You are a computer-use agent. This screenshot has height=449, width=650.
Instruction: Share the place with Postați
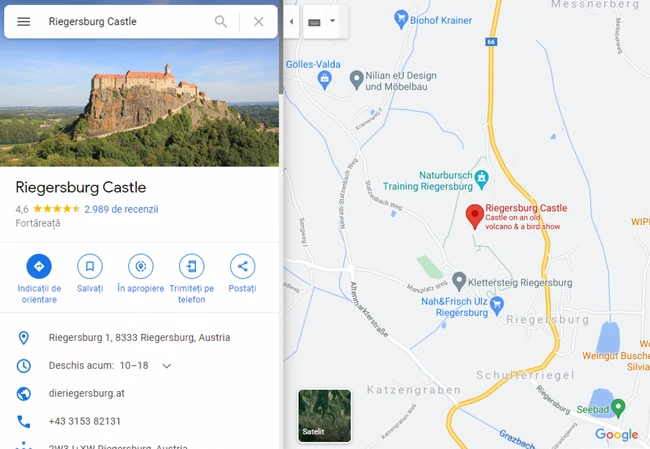coord(243,274)
